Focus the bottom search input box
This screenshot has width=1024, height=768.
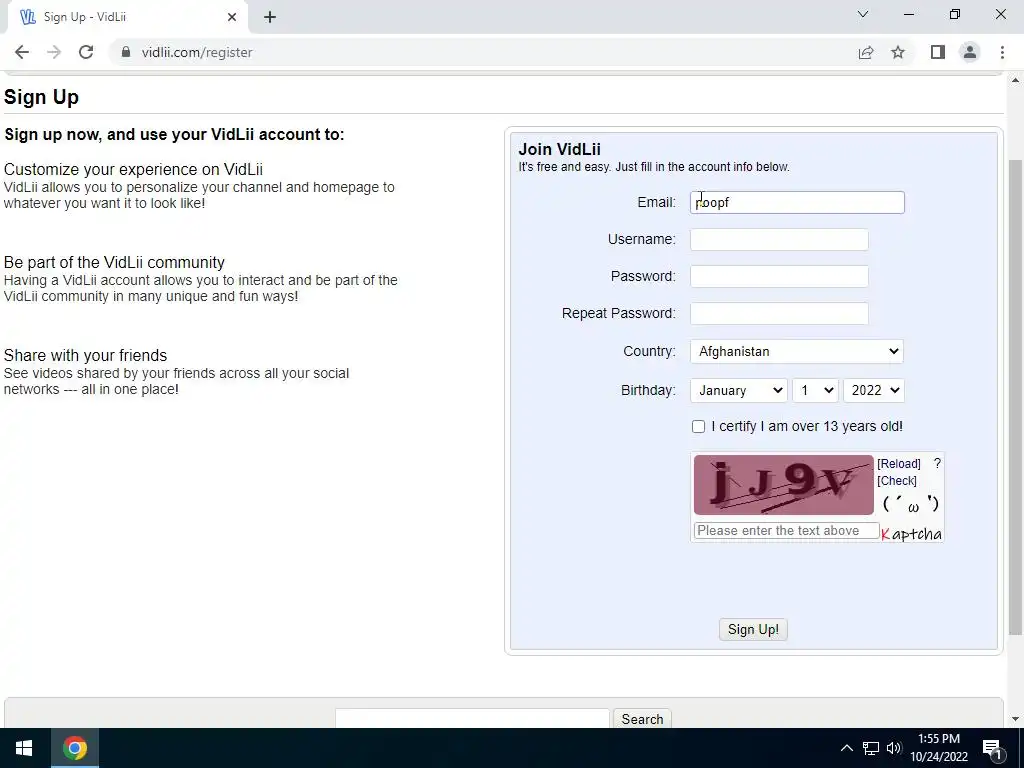coord(472,719)
